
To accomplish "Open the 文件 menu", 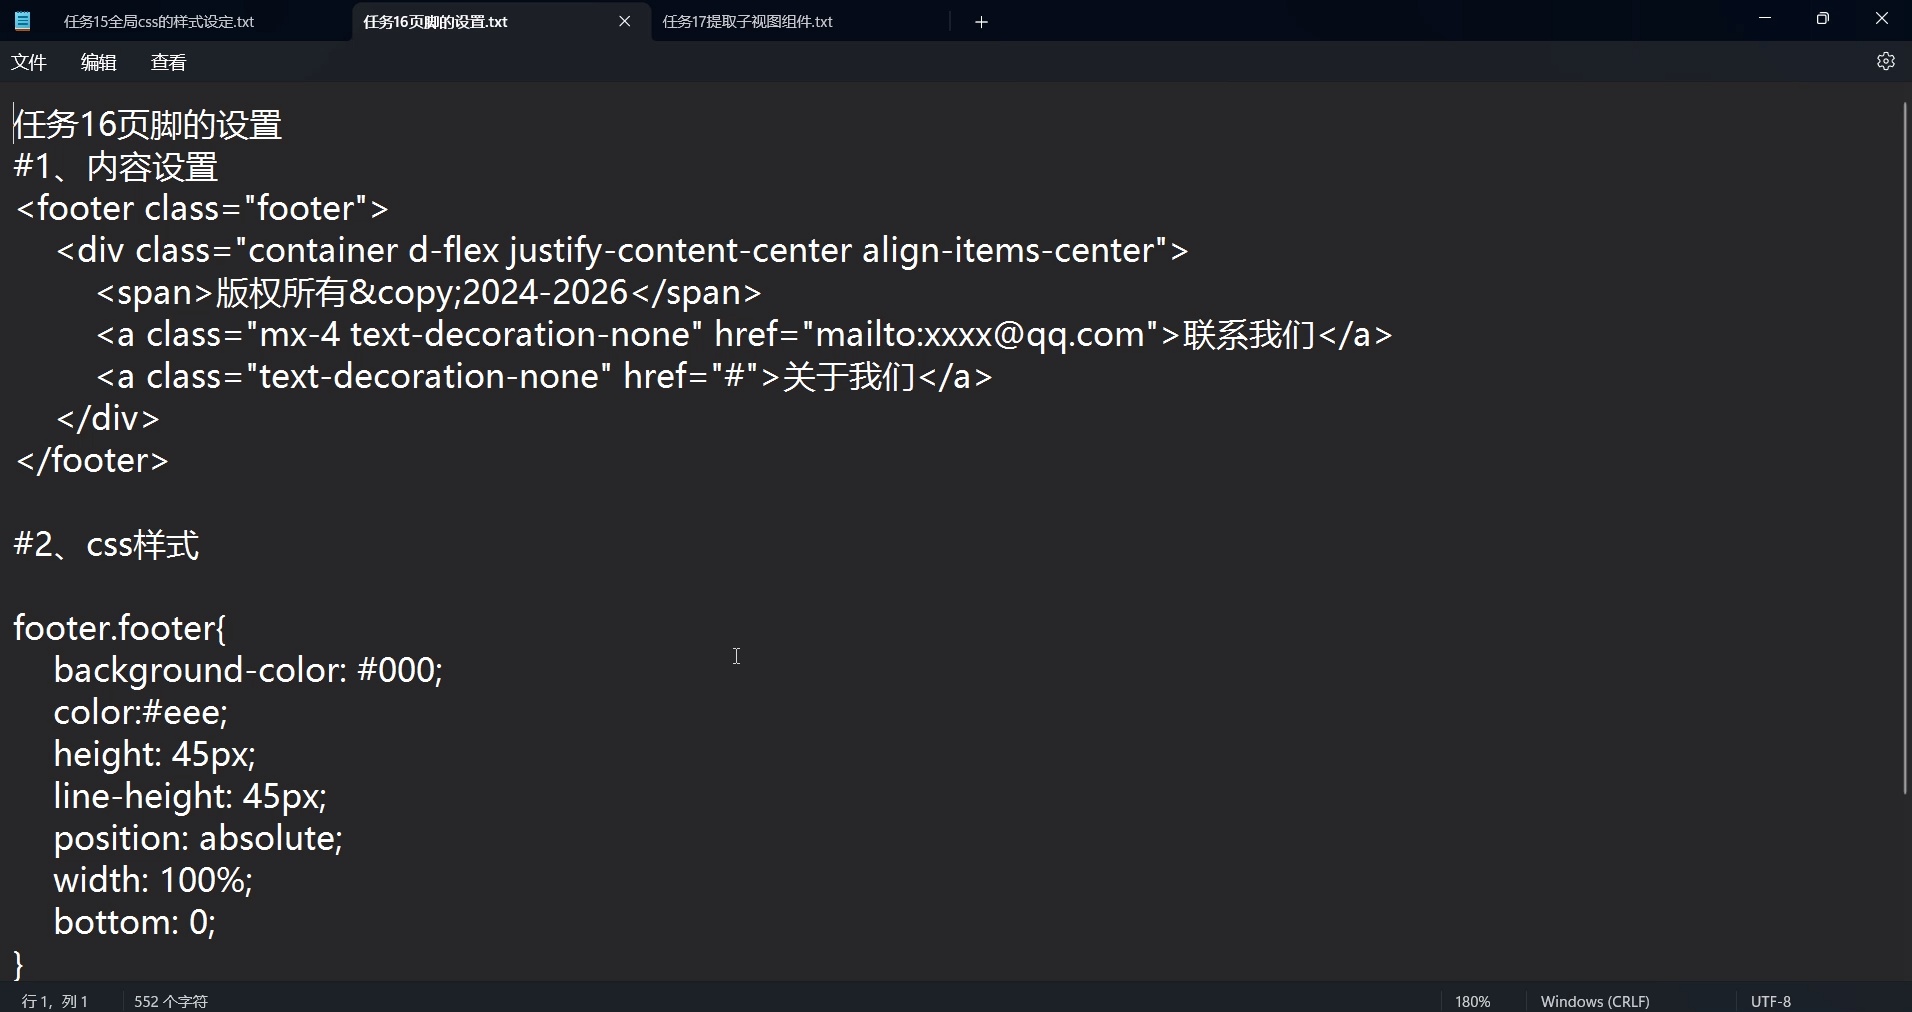I will click(29, 61).
